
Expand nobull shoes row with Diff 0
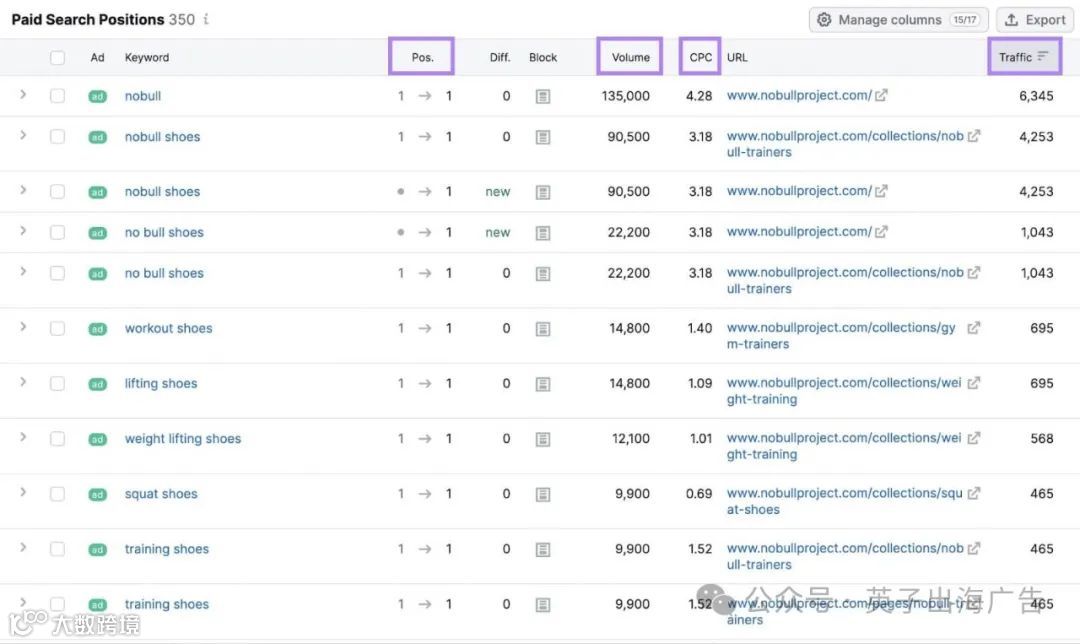point(23,135)
